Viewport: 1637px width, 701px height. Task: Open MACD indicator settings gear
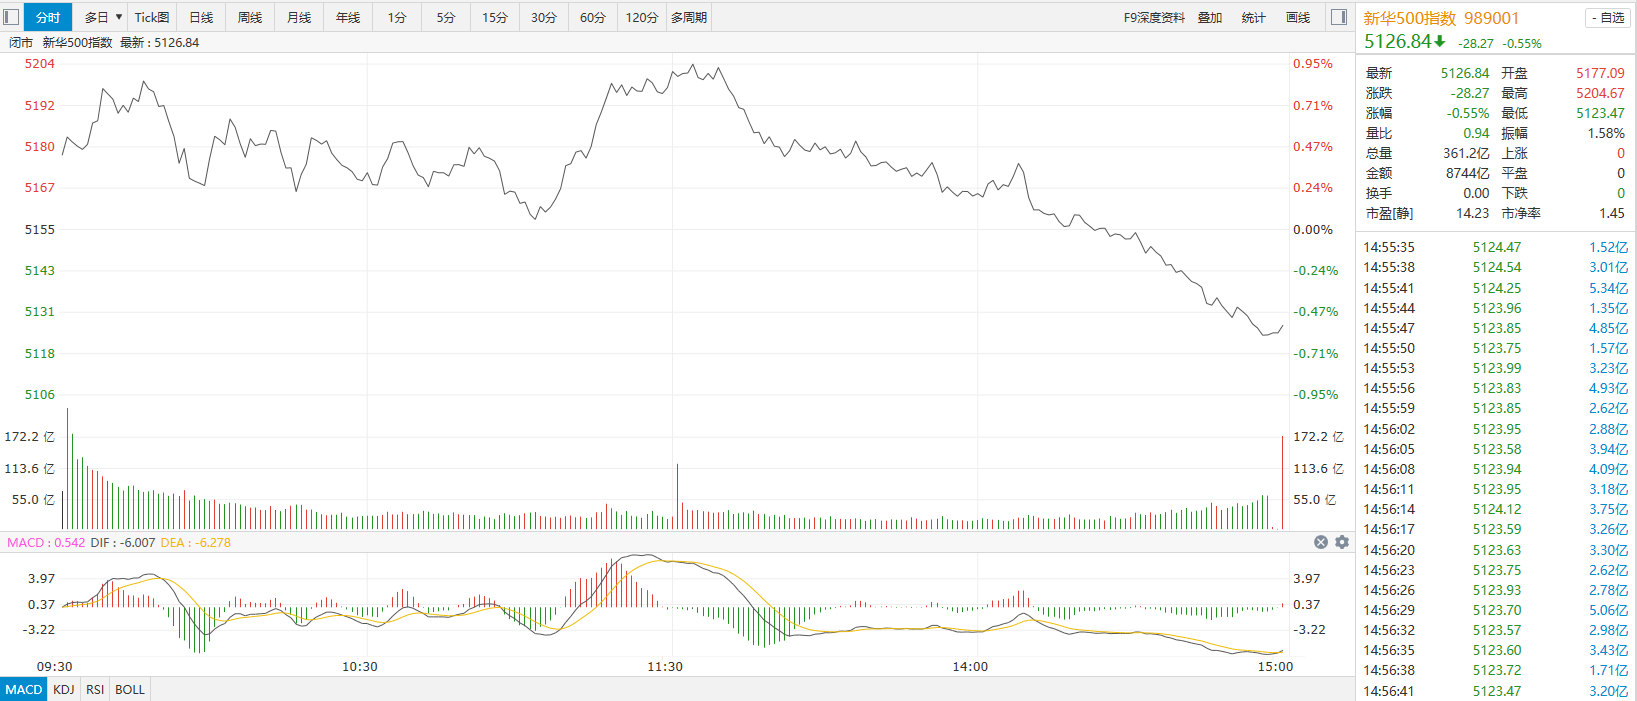(1342, 542)
